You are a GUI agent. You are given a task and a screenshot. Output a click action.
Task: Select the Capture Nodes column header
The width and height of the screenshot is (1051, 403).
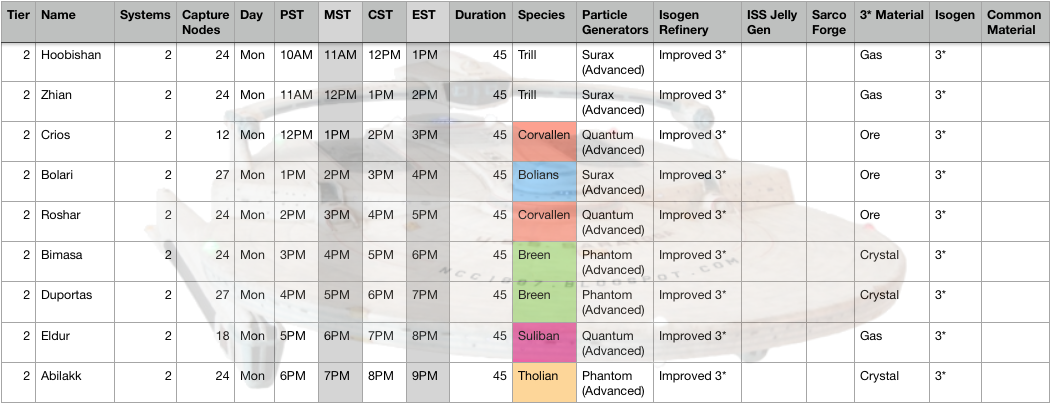(x=206, y=22)
